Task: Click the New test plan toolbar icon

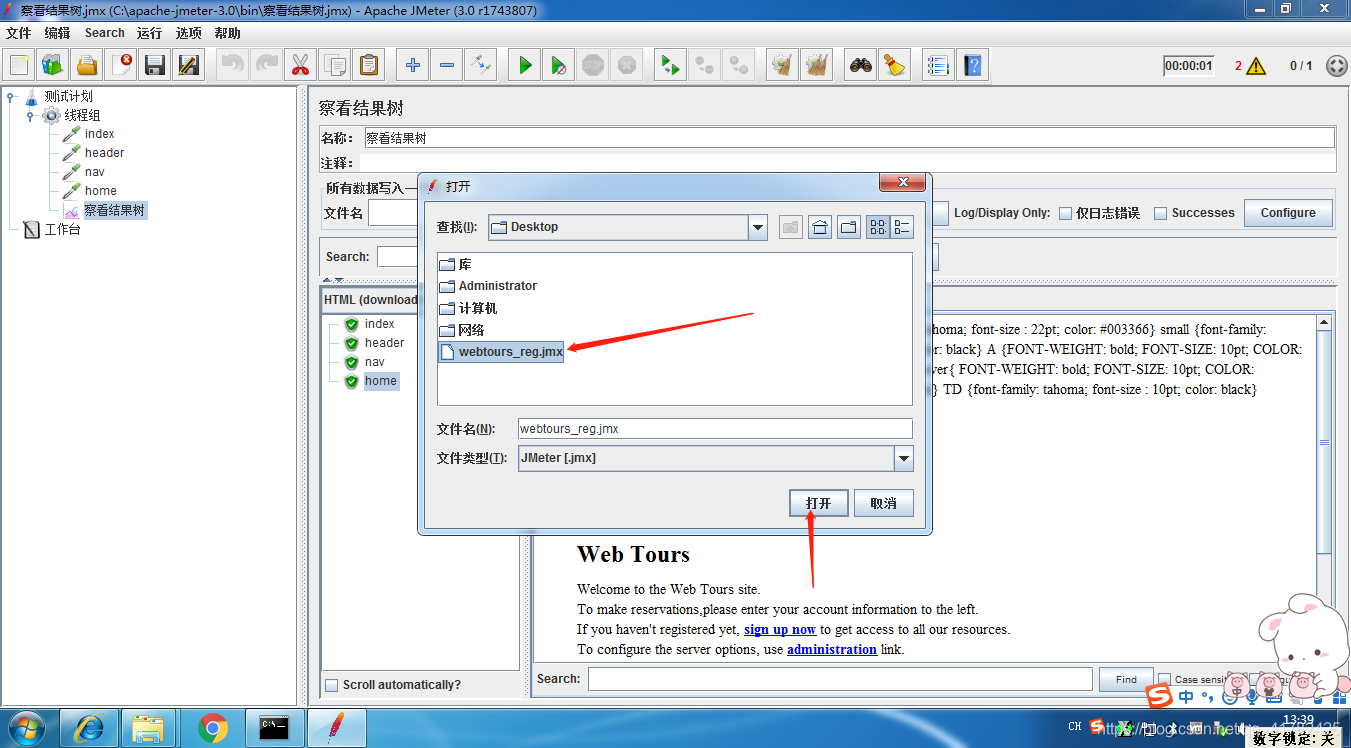Action: coord(19,66)
